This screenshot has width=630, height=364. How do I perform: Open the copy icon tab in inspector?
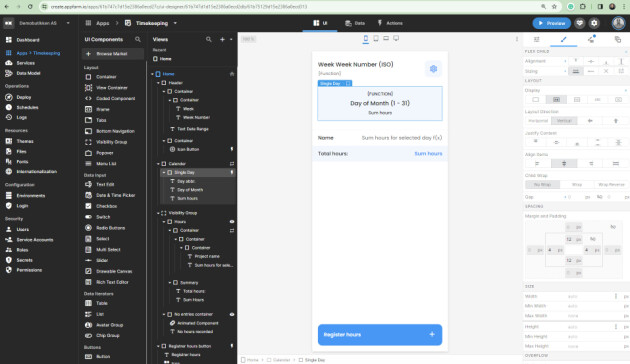pyautogui.click(x=618, y=39)
